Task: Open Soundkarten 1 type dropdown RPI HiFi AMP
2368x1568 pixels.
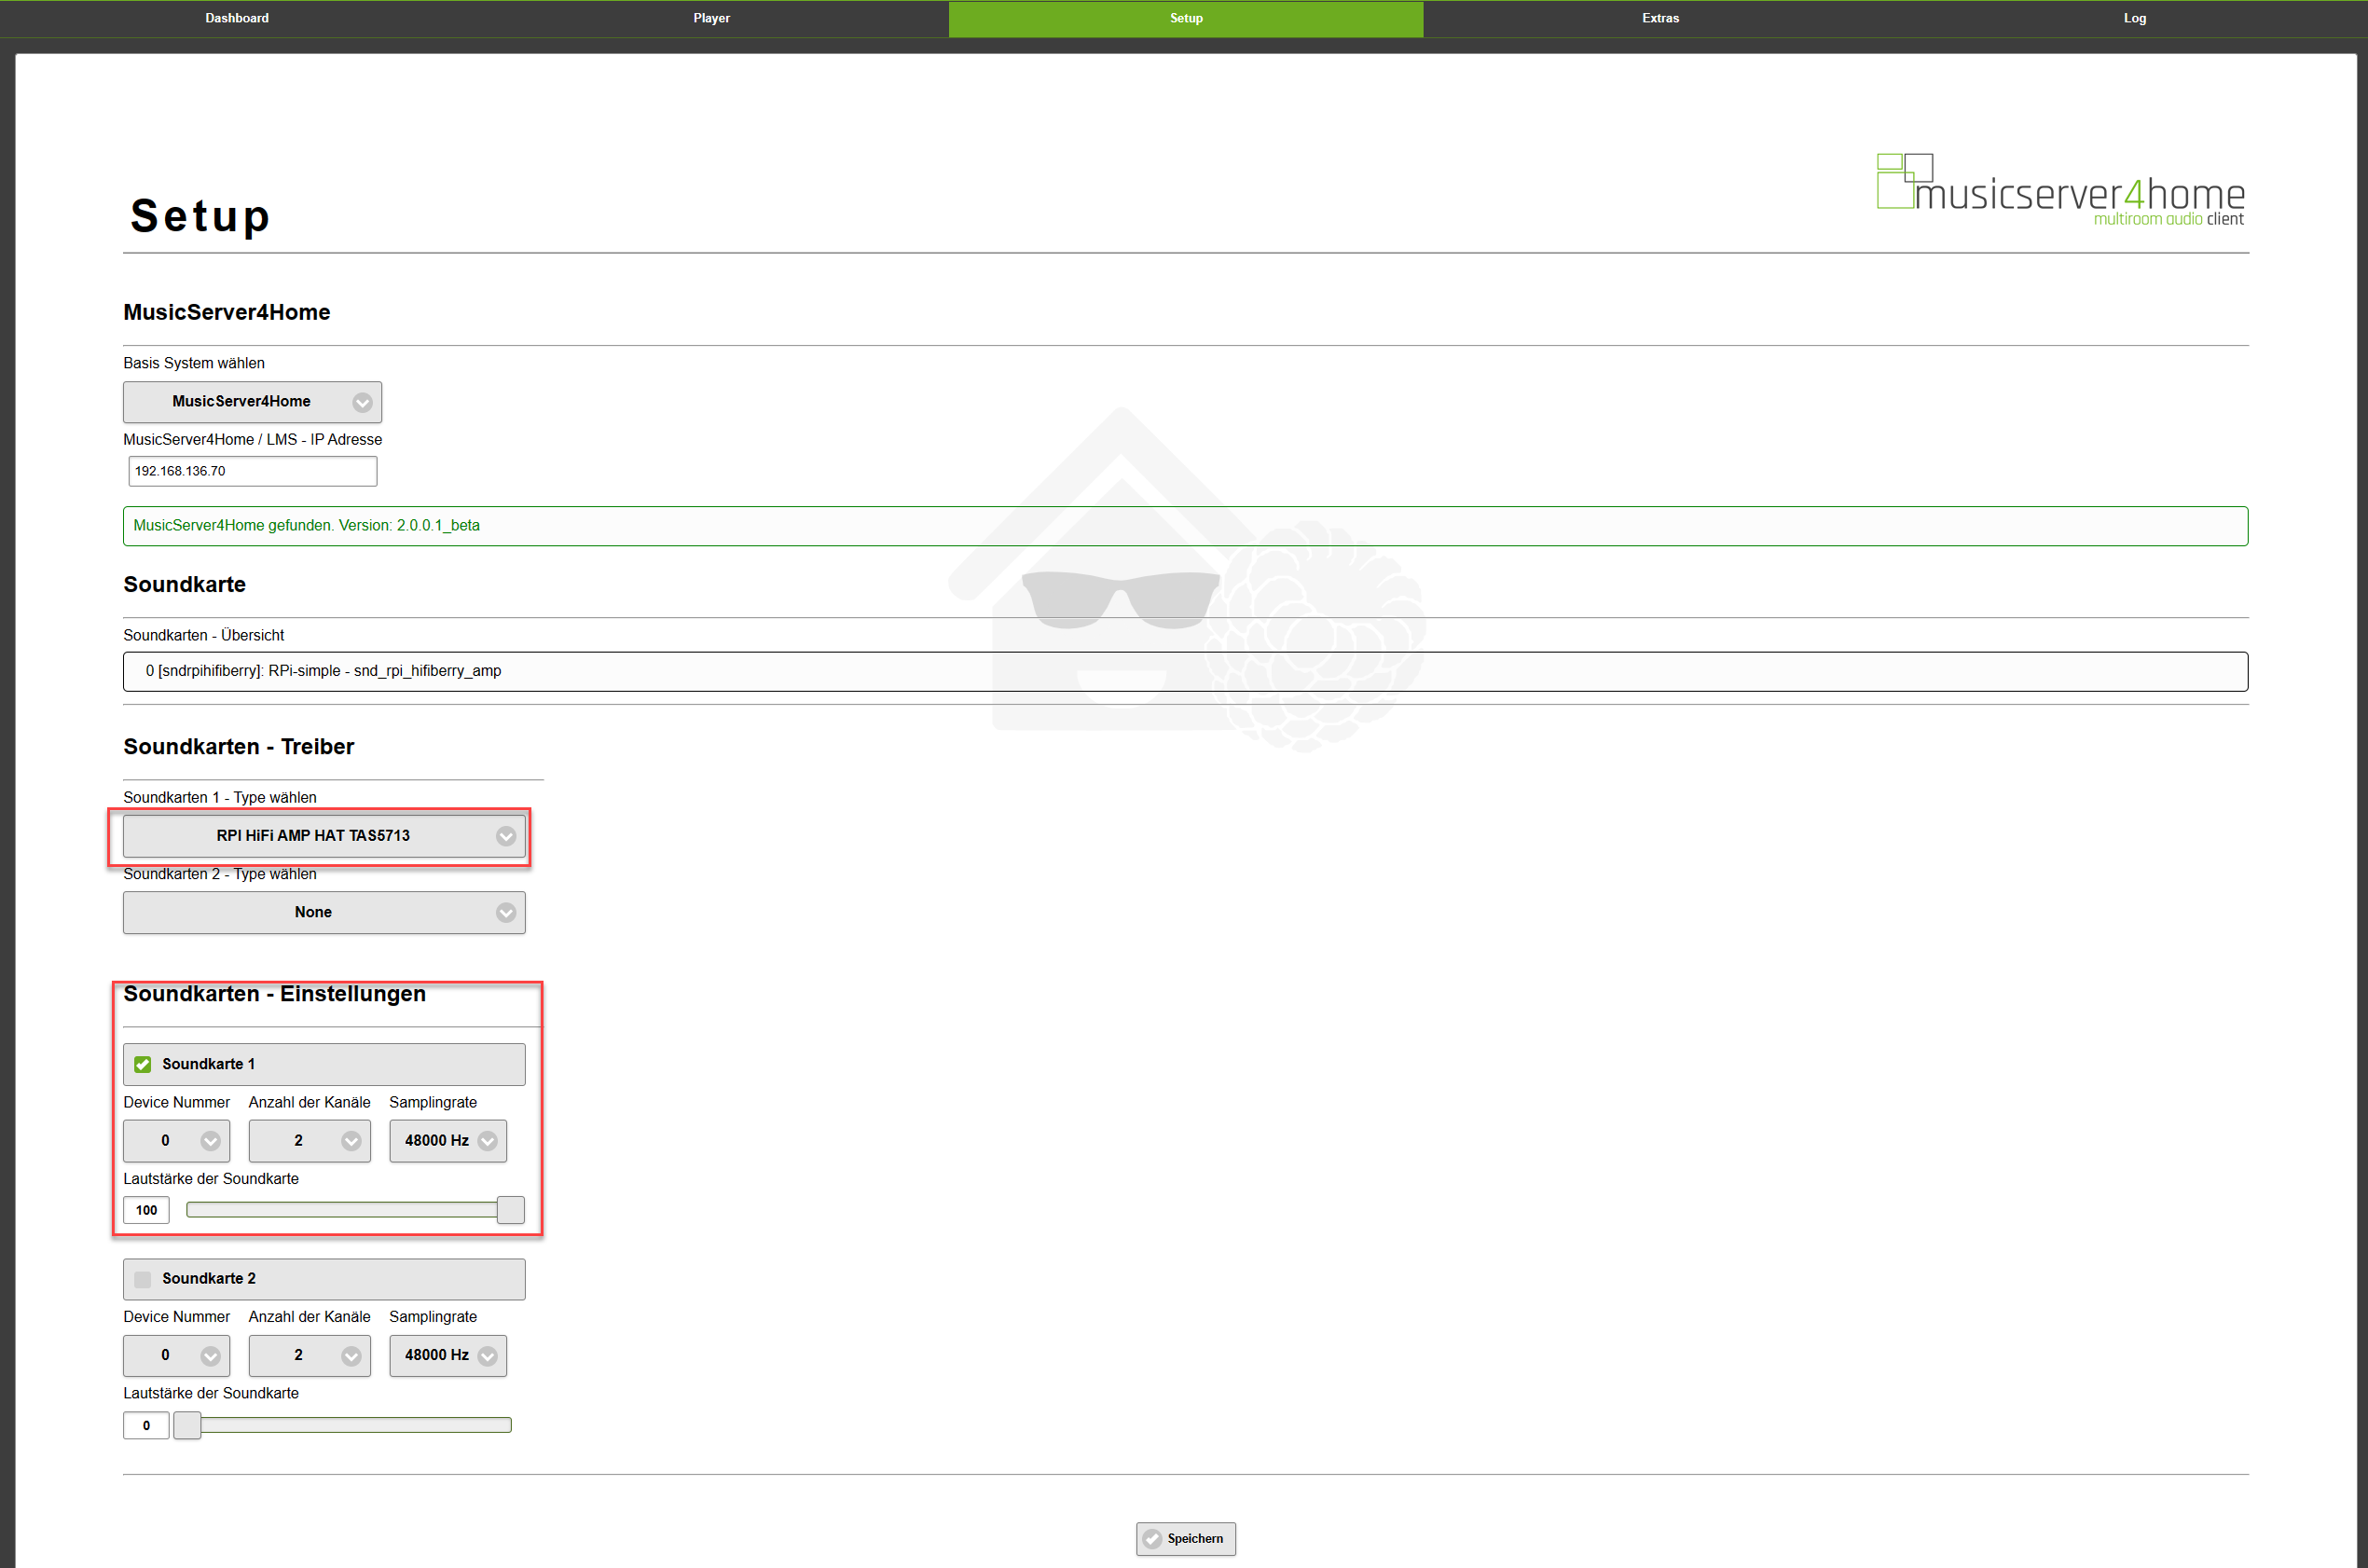Action: coord(324,836)
